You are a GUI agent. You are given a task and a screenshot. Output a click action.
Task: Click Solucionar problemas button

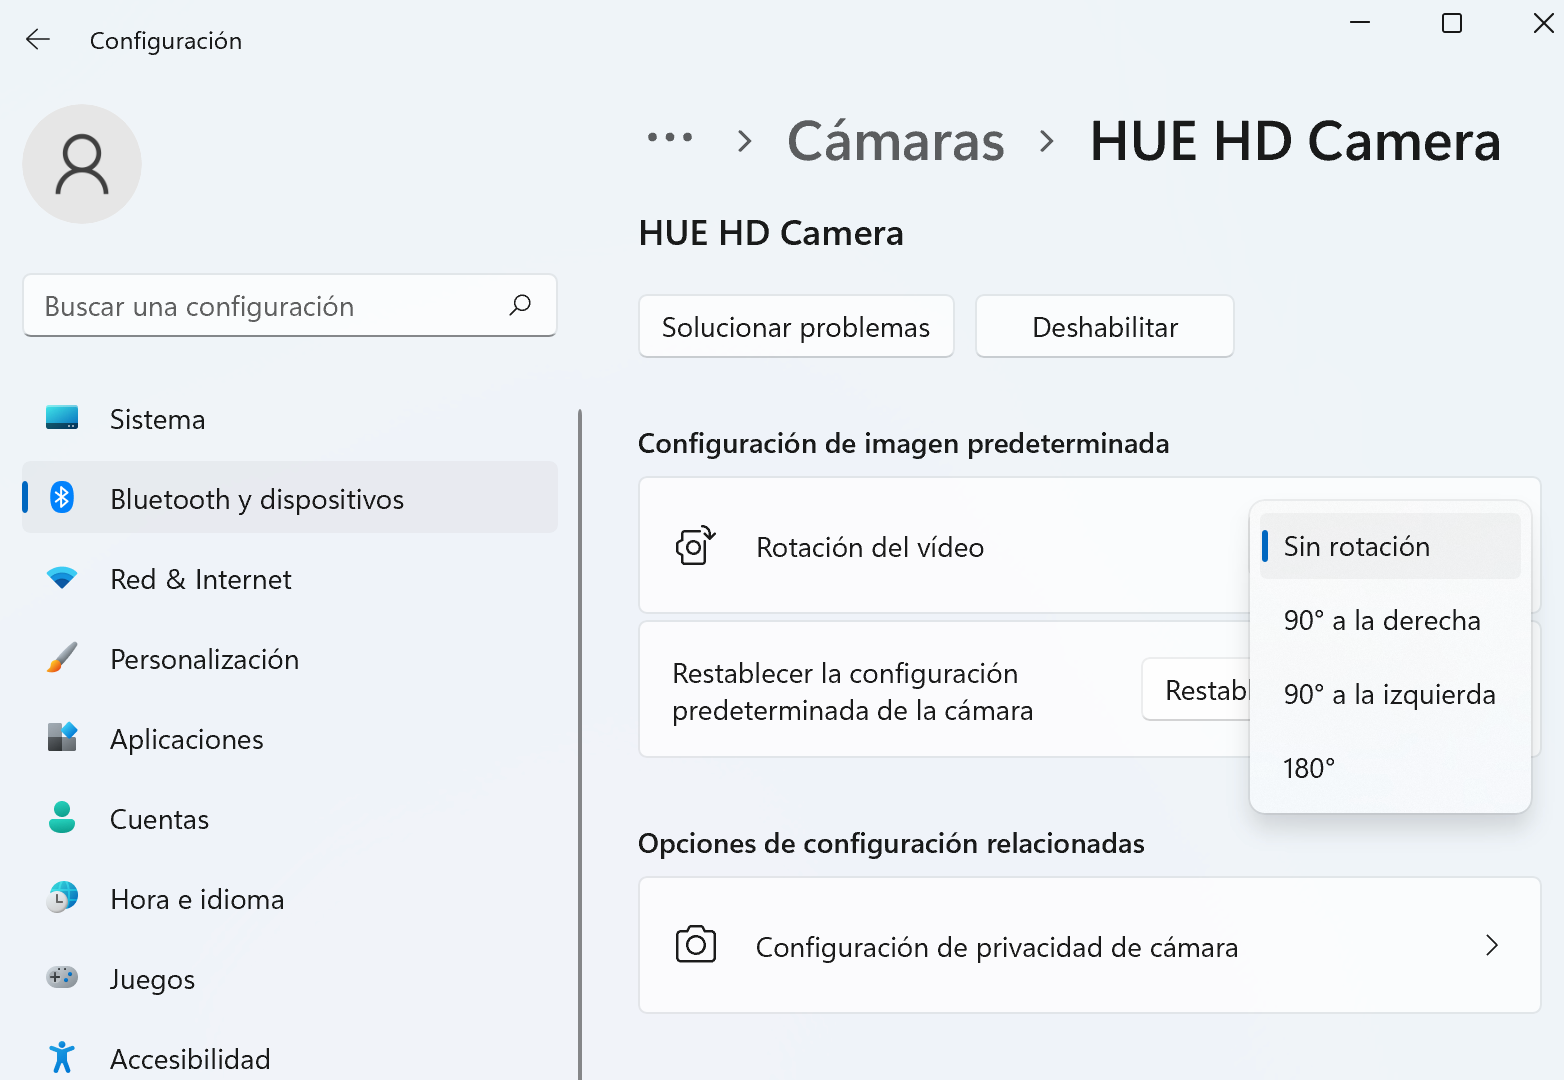[796, 326]
